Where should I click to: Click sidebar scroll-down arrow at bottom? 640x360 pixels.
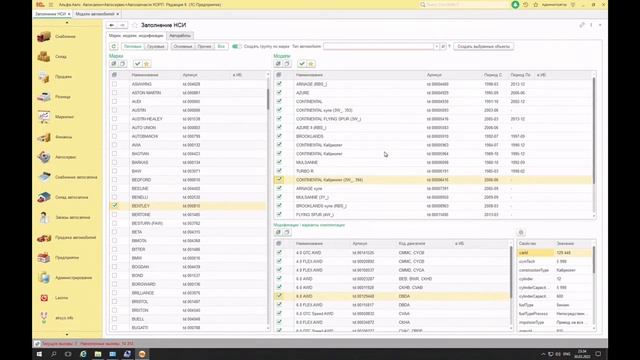click(x=67, y=334)
